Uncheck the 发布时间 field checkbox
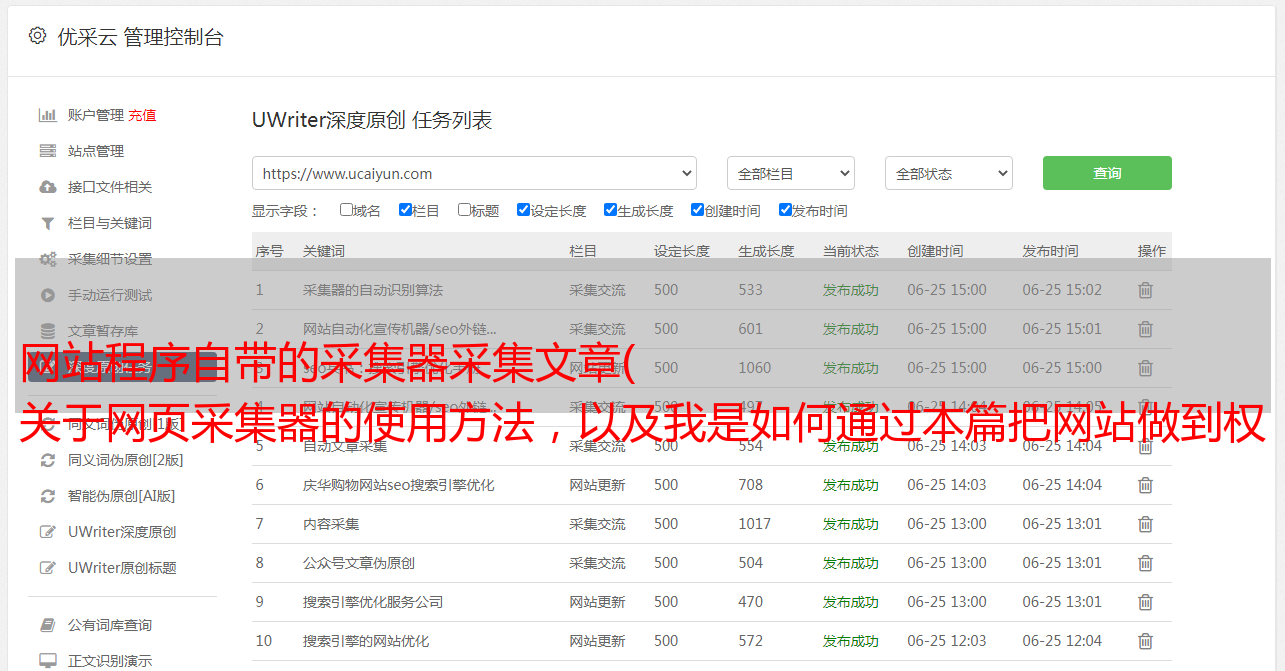The height and width of the screenshot is (671, 1285). (785, 210)
